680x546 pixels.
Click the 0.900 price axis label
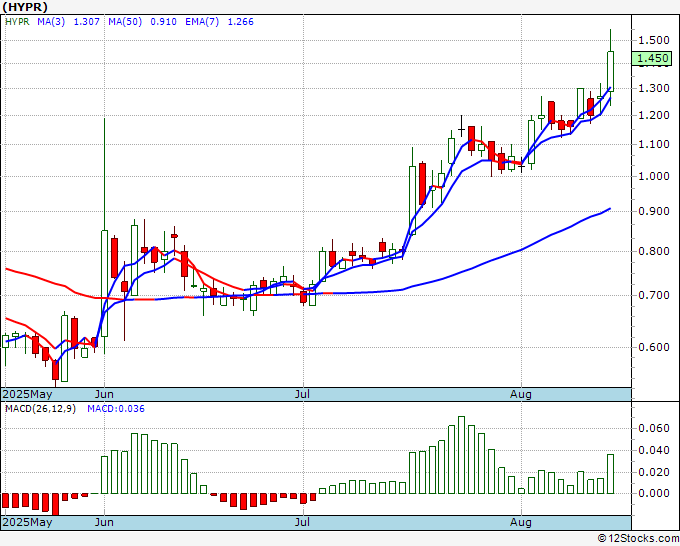(x=654, y=211)
